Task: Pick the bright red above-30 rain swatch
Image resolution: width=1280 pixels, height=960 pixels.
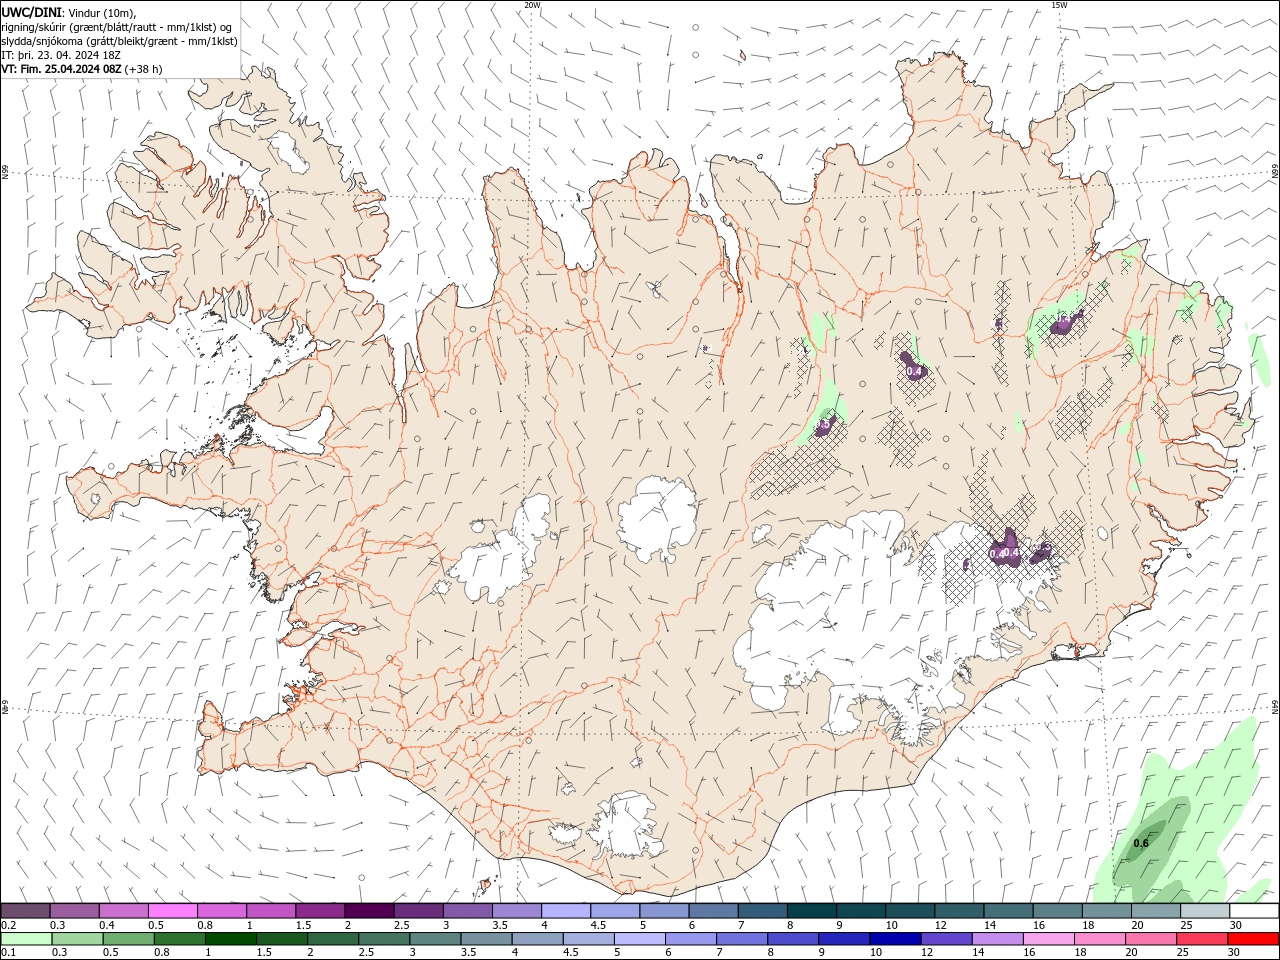Action: tap(1253, 938)
